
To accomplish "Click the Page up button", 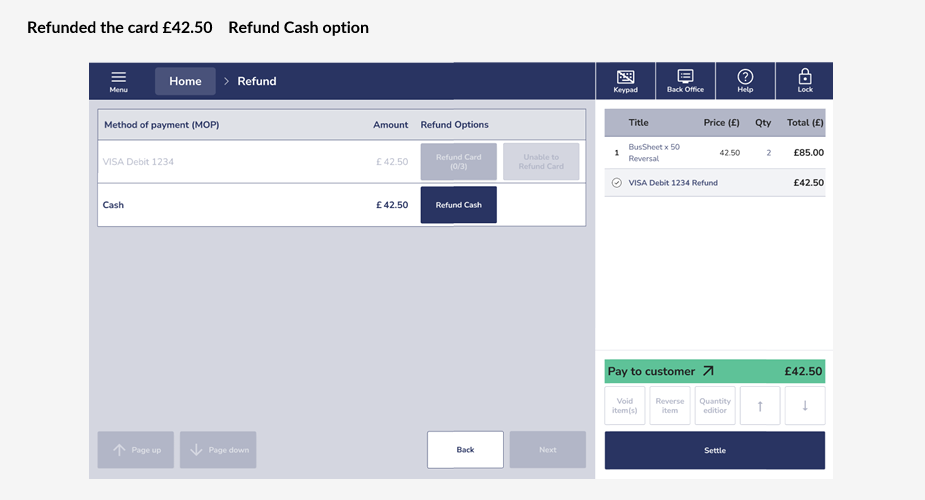I will [135, 449].
